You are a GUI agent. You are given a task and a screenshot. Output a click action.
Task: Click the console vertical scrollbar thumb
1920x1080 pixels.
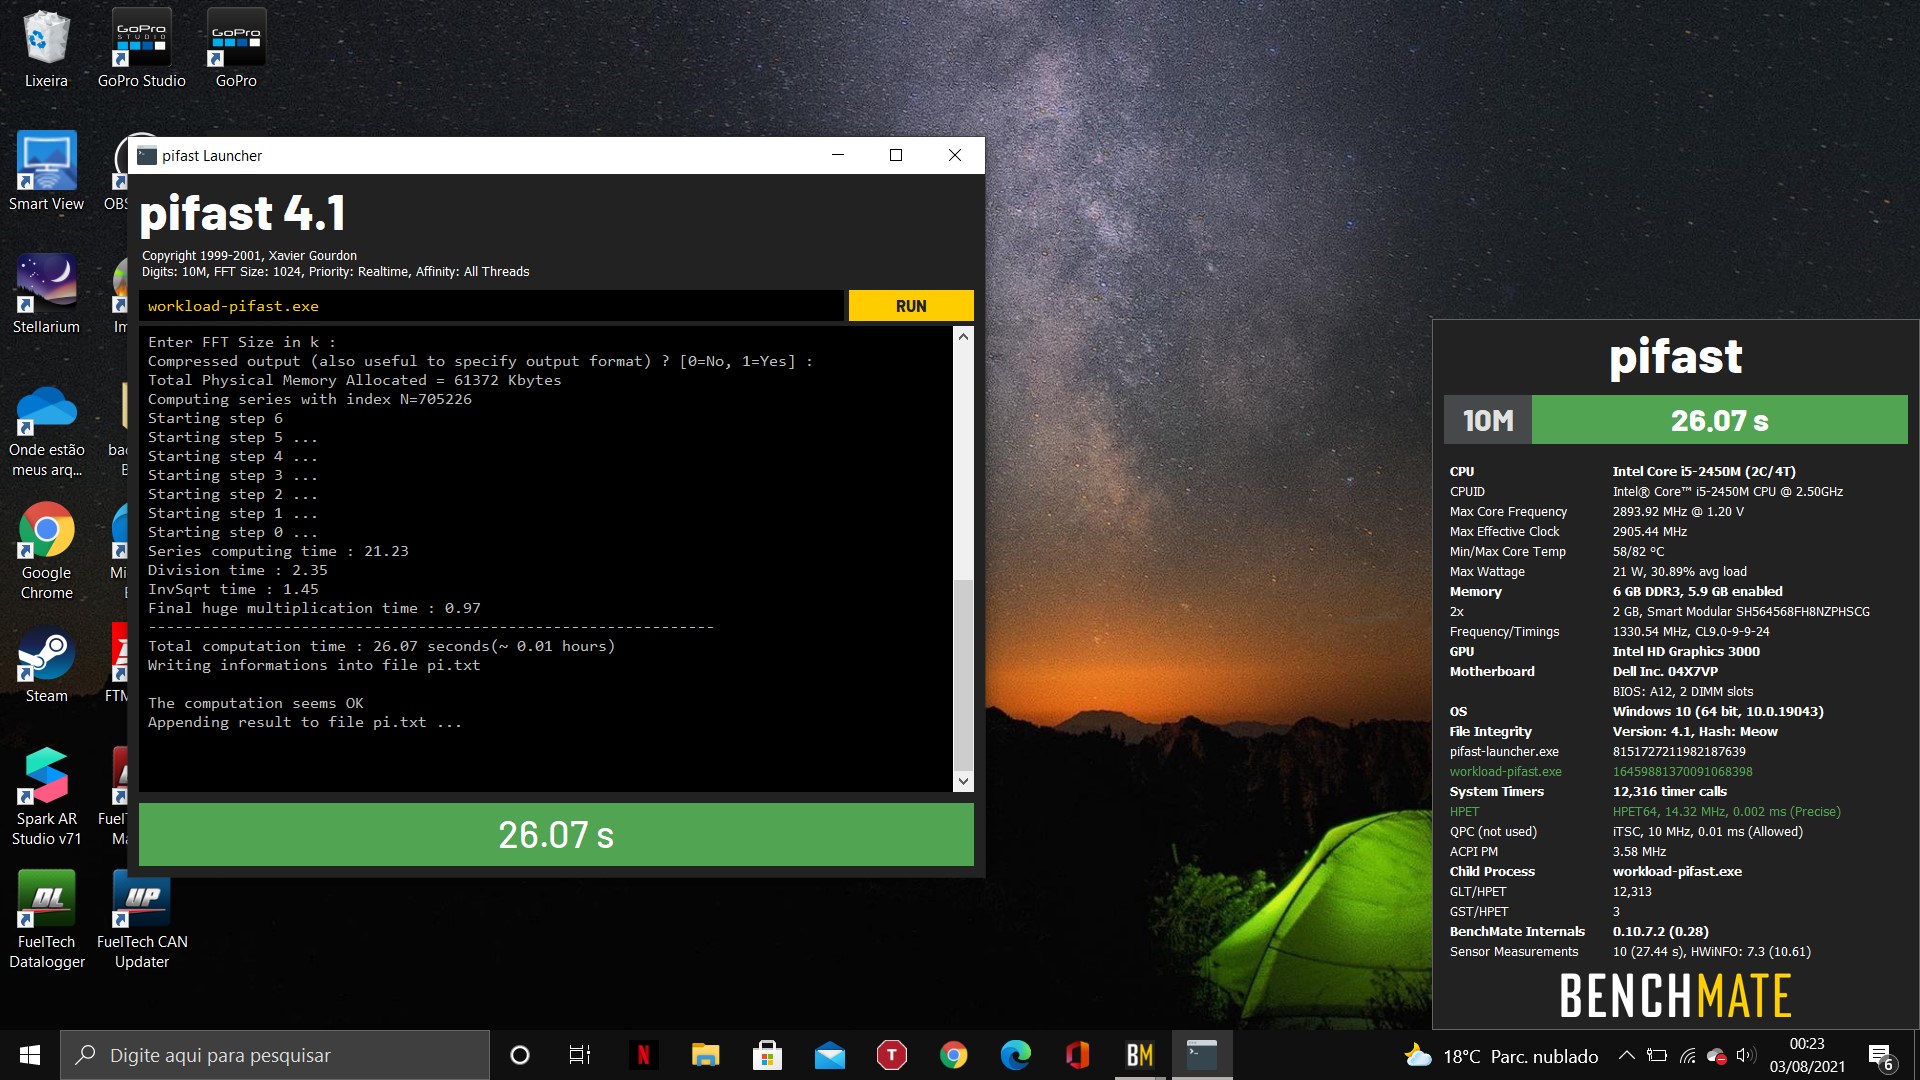pyautogui.click(x=963, y=675)
